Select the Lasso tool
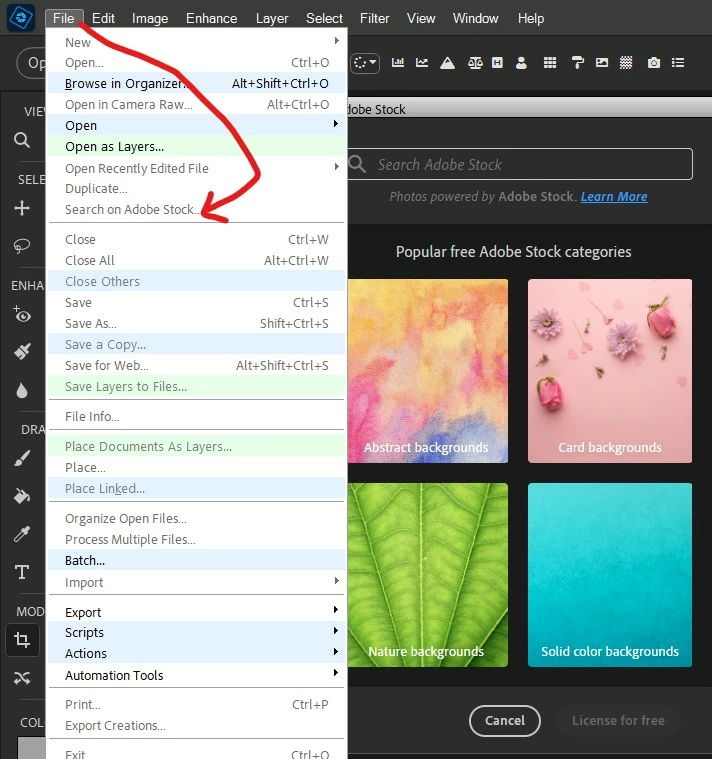Image resolution: width=712 pixels, height=759 pixels. (x=22, y=246)
